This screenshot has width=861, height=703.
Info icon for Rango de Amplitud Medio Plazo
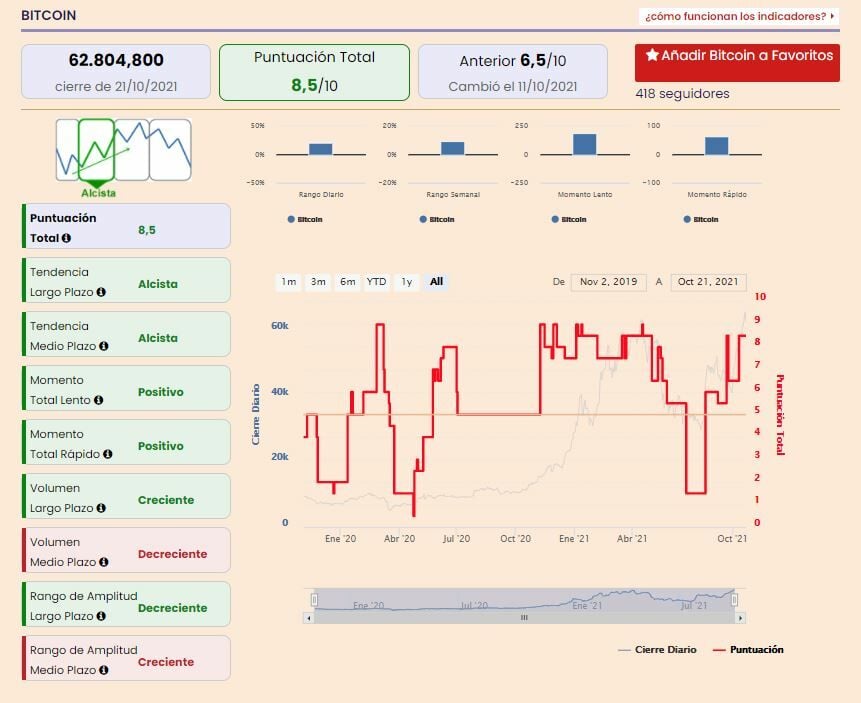104,670
